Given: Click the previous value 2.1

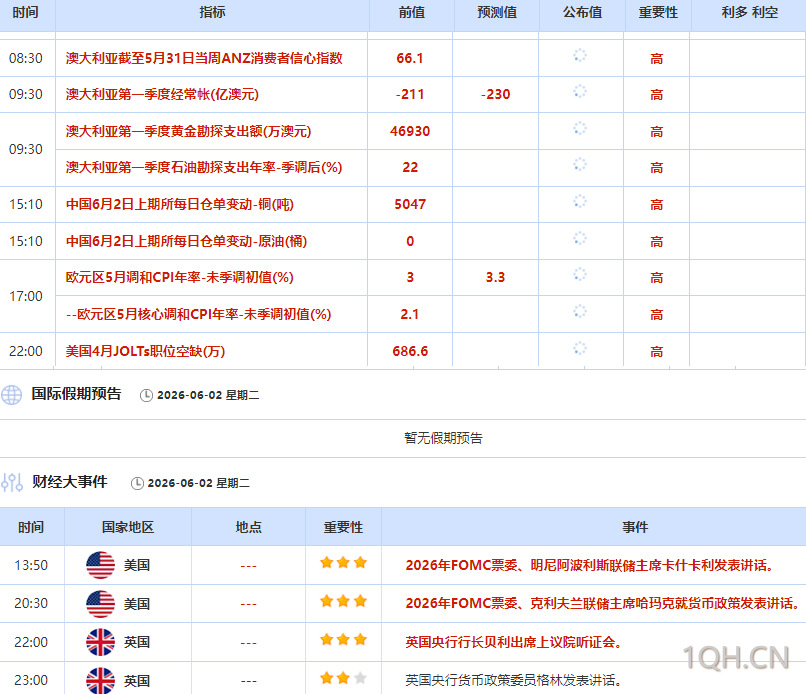Looking at the screenshot, I should click(410, 314).
